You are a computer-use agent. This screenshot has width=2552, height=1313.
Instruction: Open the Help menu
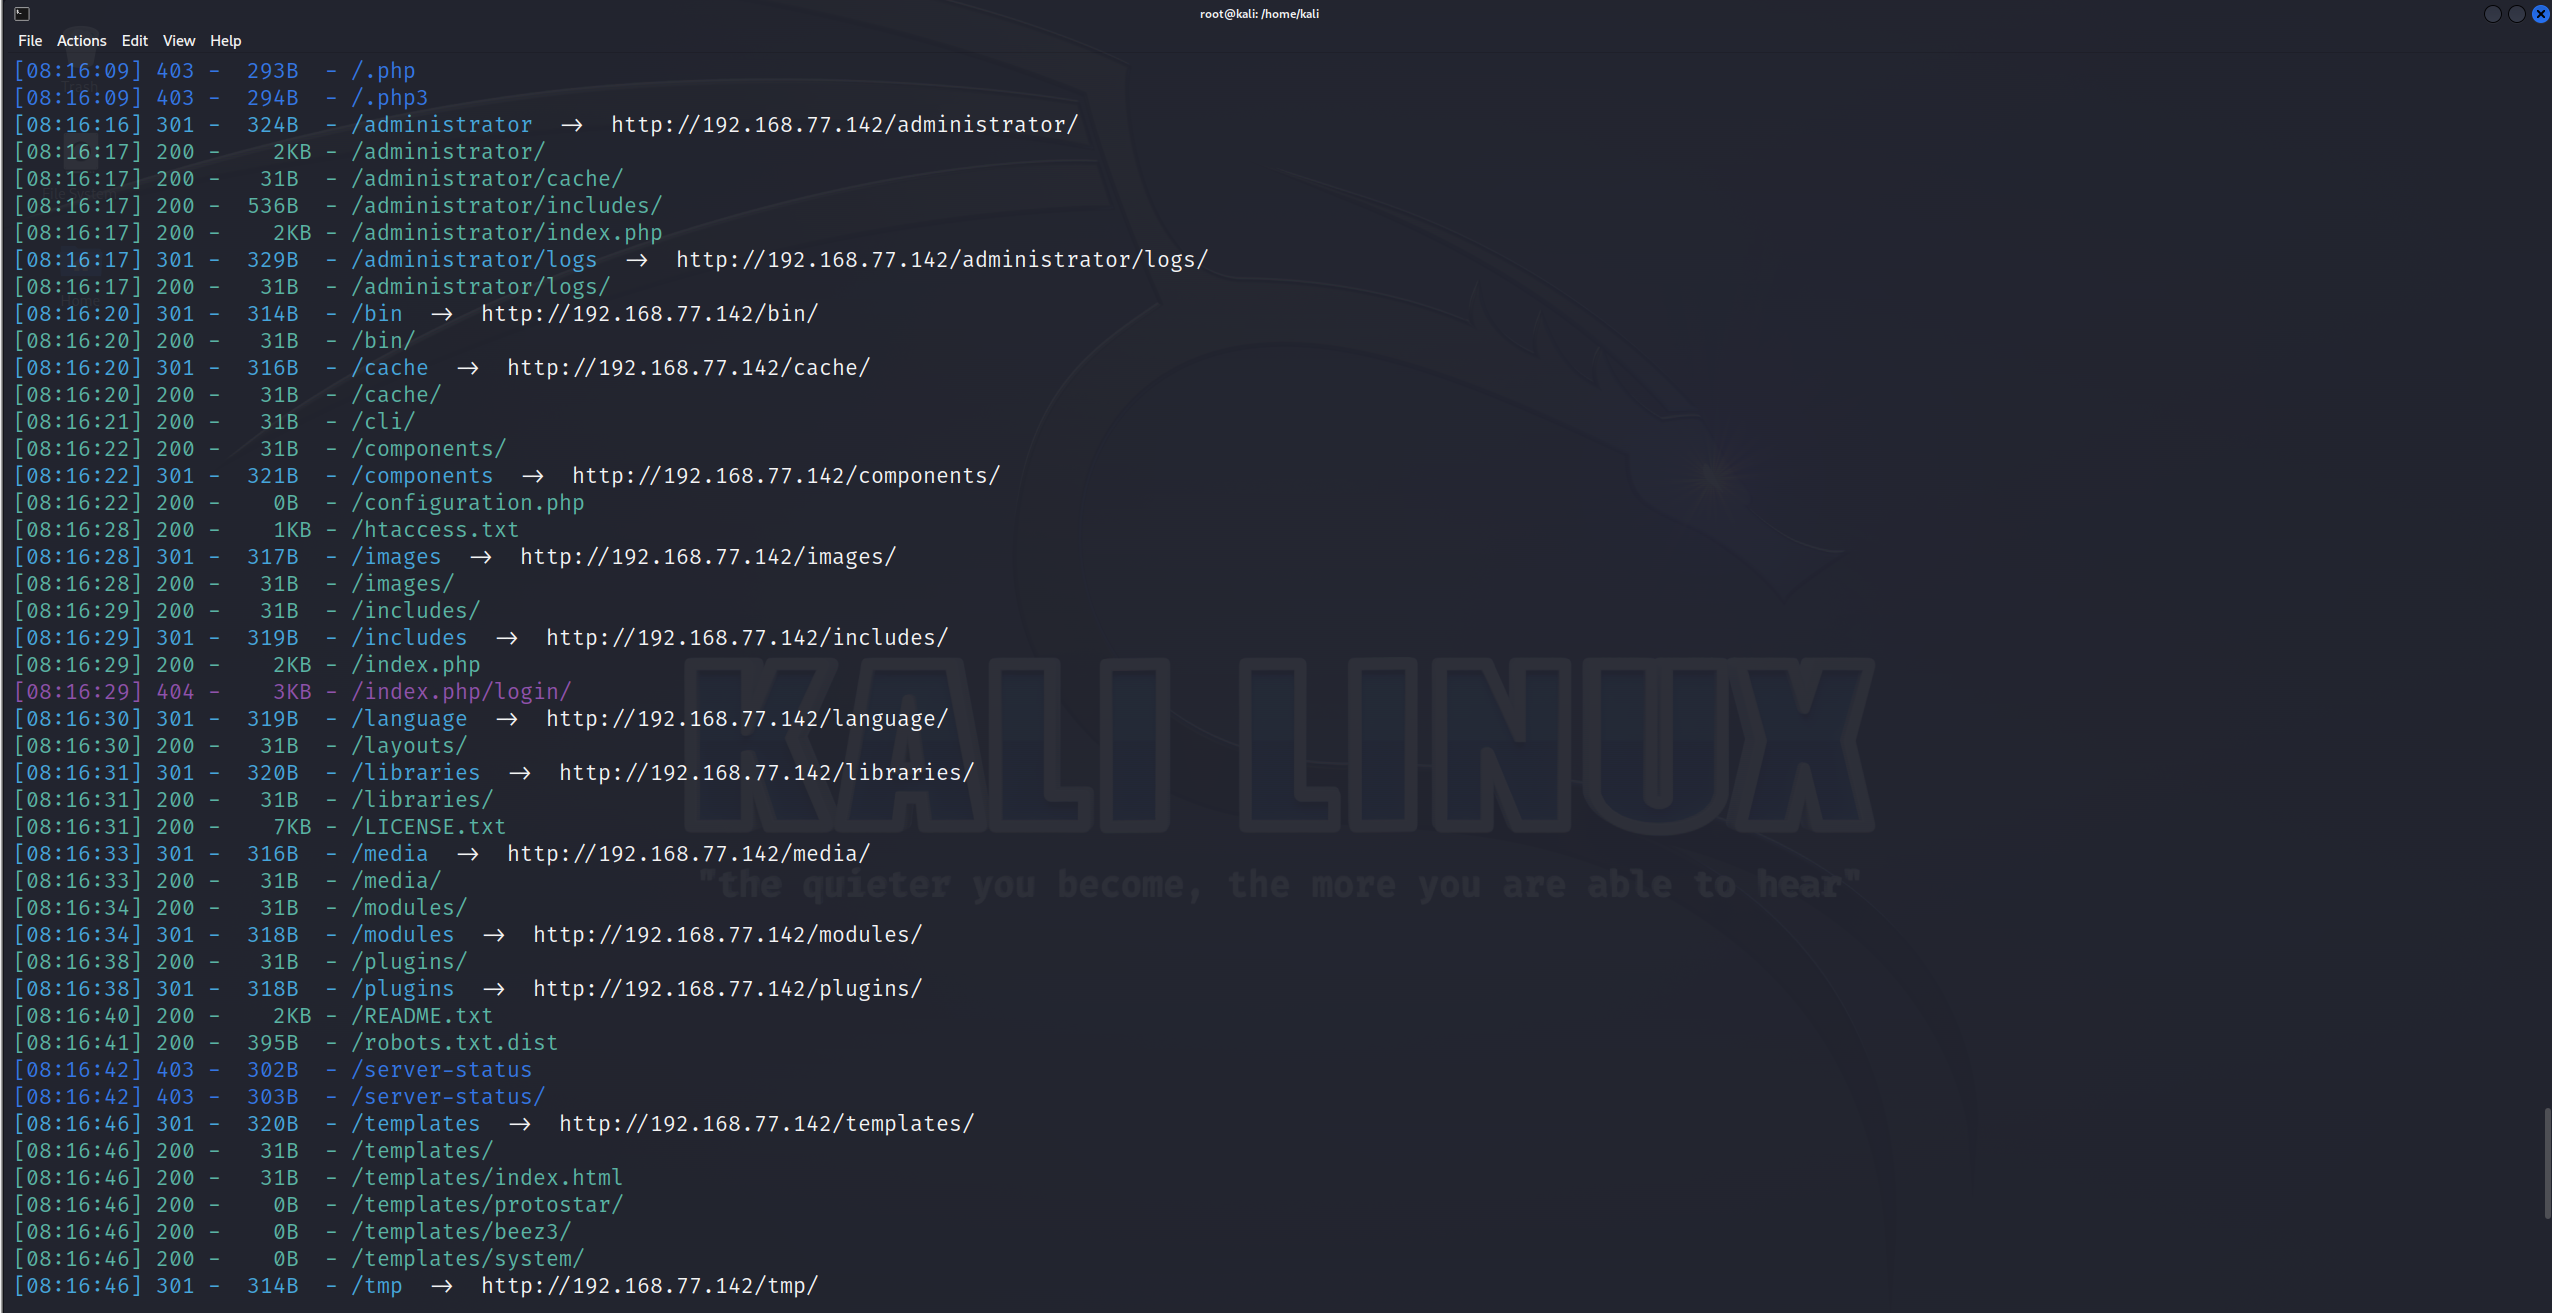click(225, 41)
